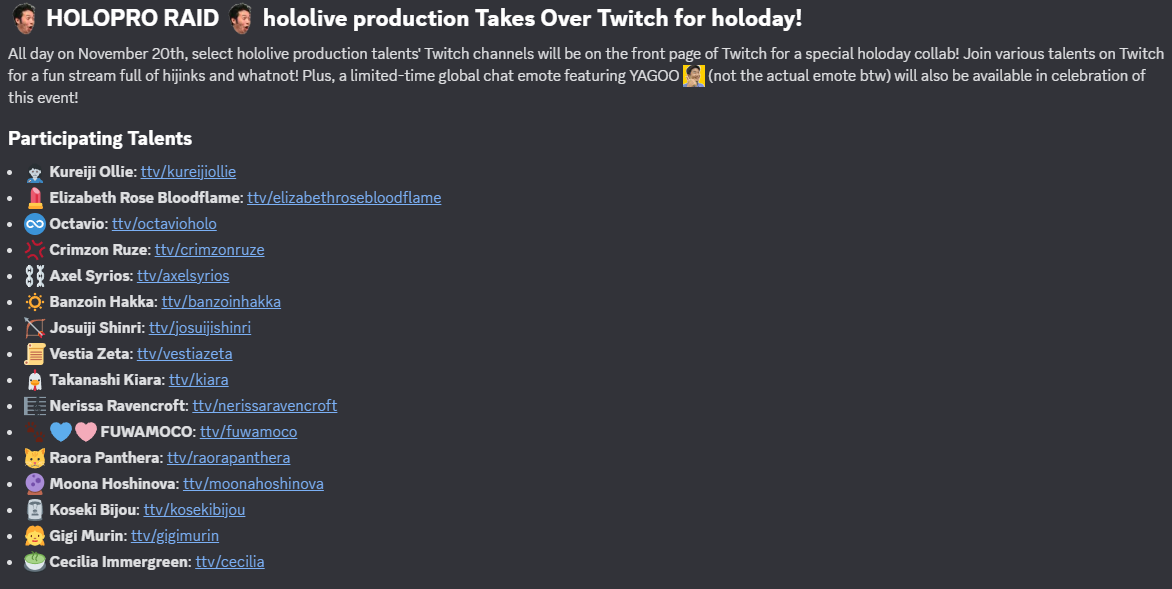The image size is (1172, 589).
Task: Click the lipstick emoji beside Elizabeth Rose Bloodflame
Action: pyautogui.click(x=35, y=198)
